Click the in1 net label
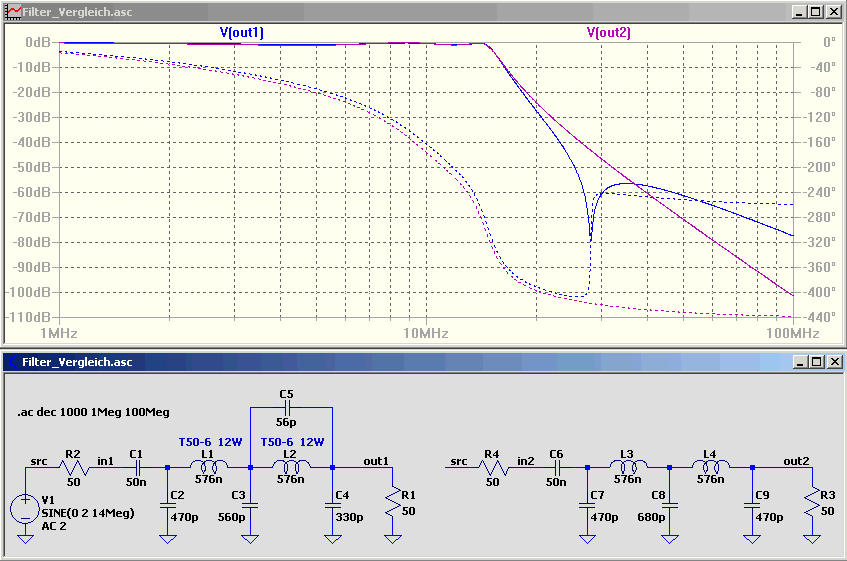This screenshot has width=847, height=561. (105, 461)
